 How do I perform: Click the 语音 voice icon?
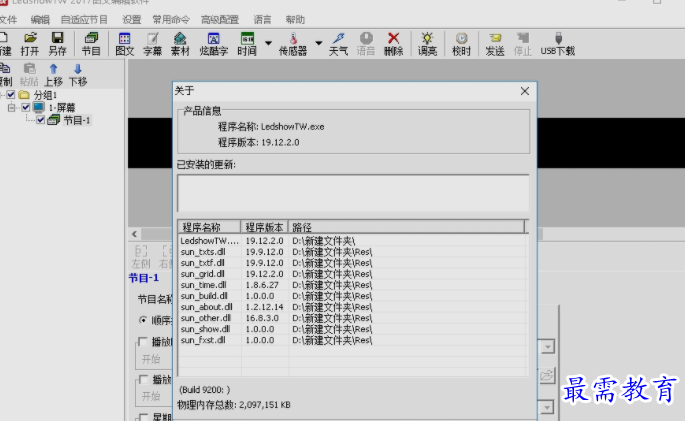click(366, 44)
